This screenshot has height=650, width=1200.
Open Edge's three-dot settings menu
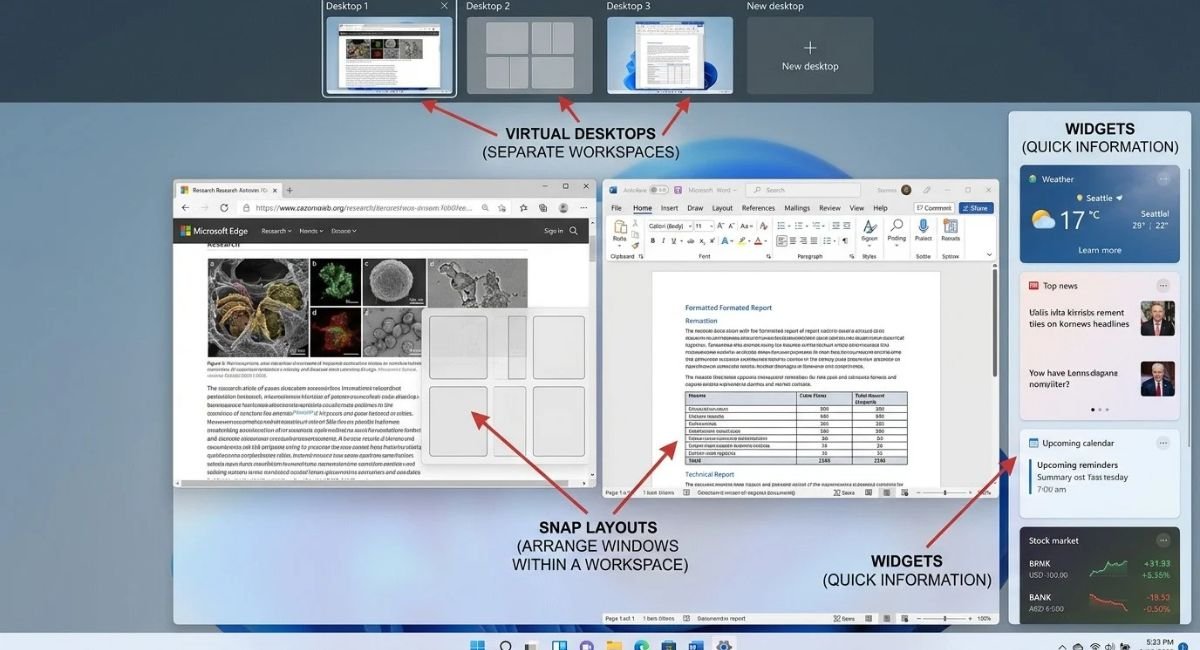click(584, 208)
